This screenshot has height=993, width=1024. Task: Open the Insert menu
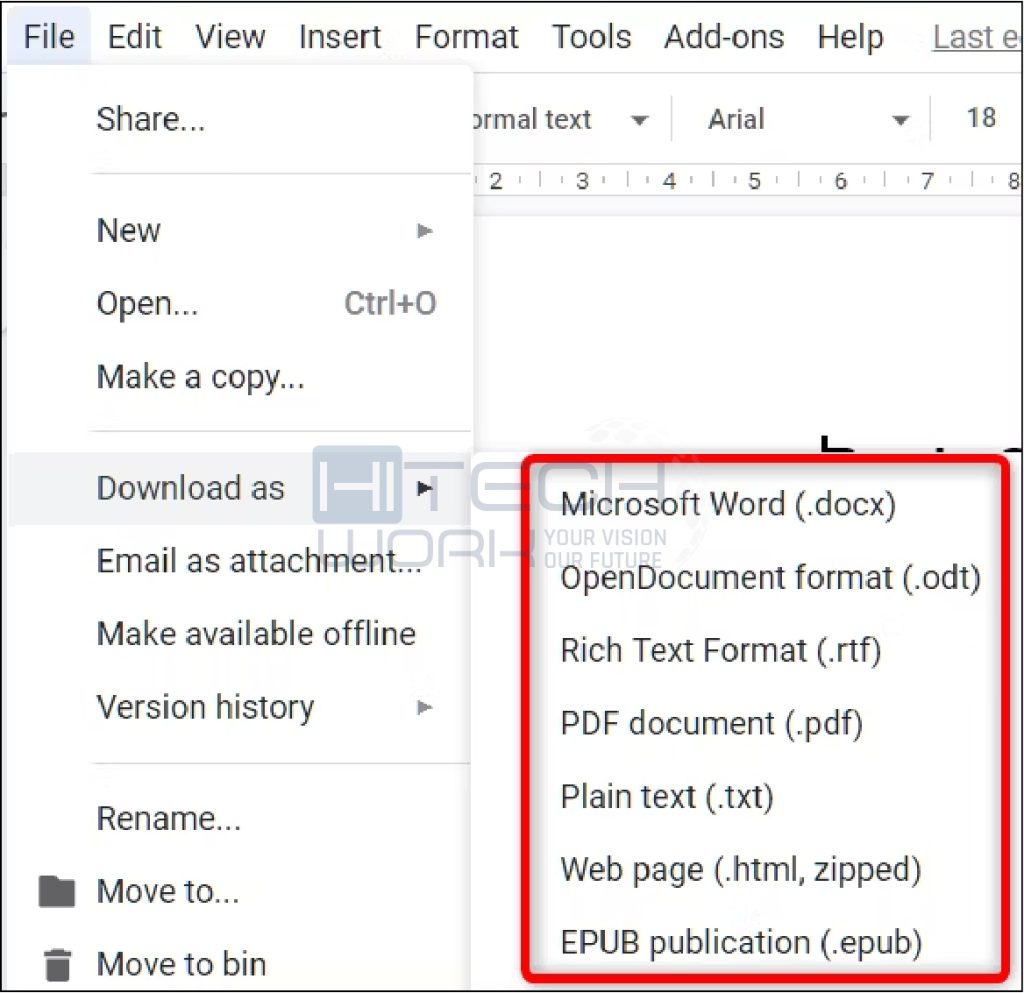[x=340, y=37]
